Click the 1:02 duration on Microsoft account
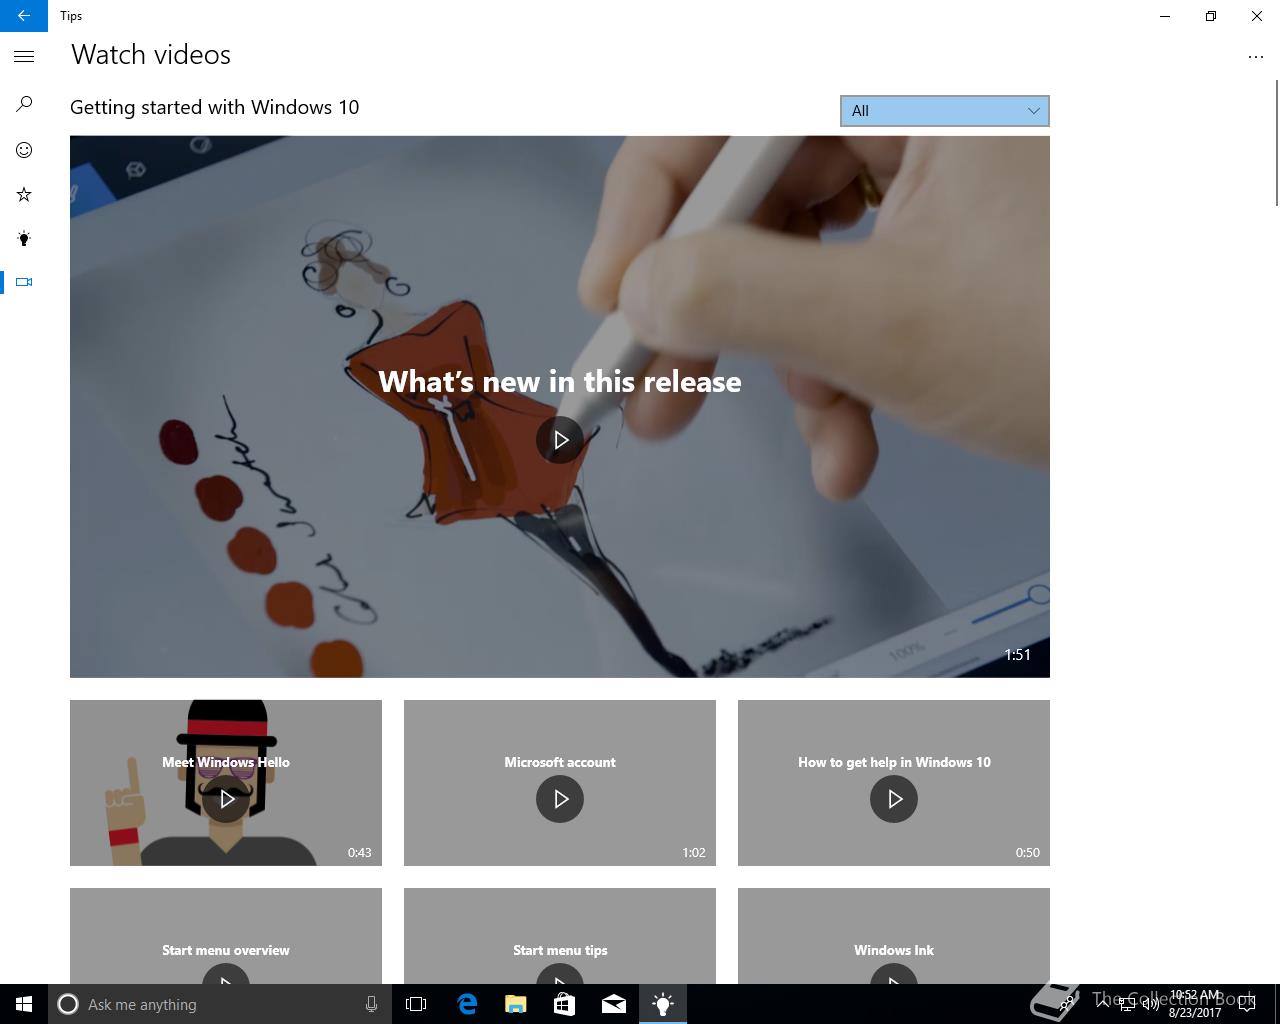This screenshot has height=1024, width=1280. (x=693, y=853)
